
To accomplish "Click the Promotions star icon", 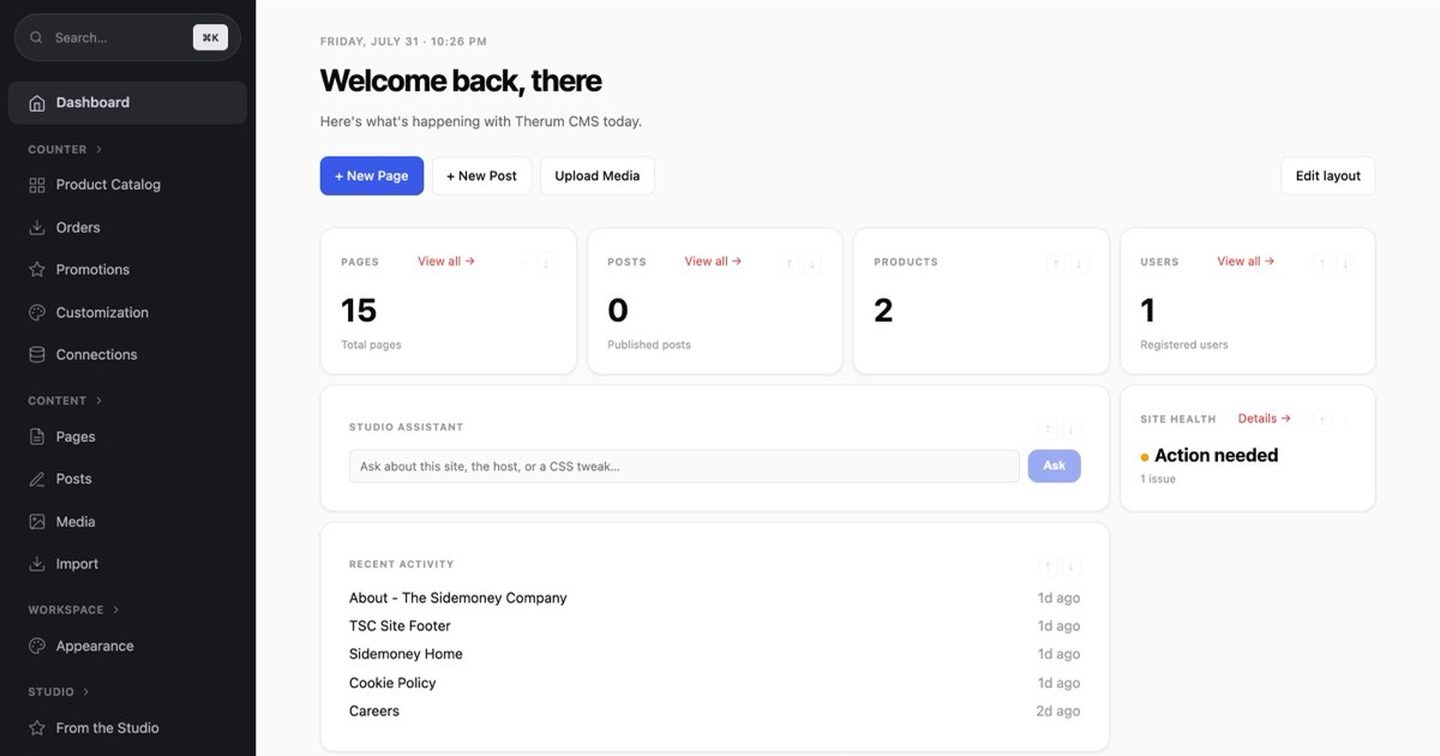I will pyautogui.click(x=37, y=270).
